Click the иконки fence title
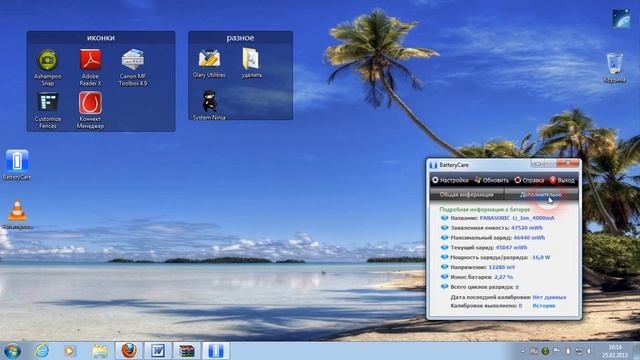 (101, 38)
